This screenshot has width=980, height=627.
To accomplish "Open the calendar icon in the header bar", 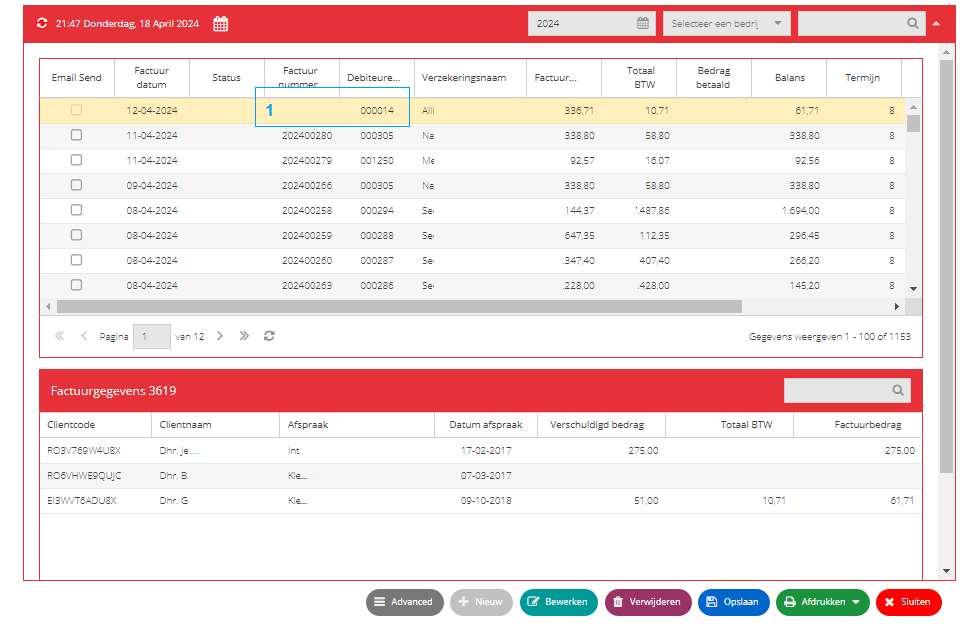I will [x=221, y=24].
